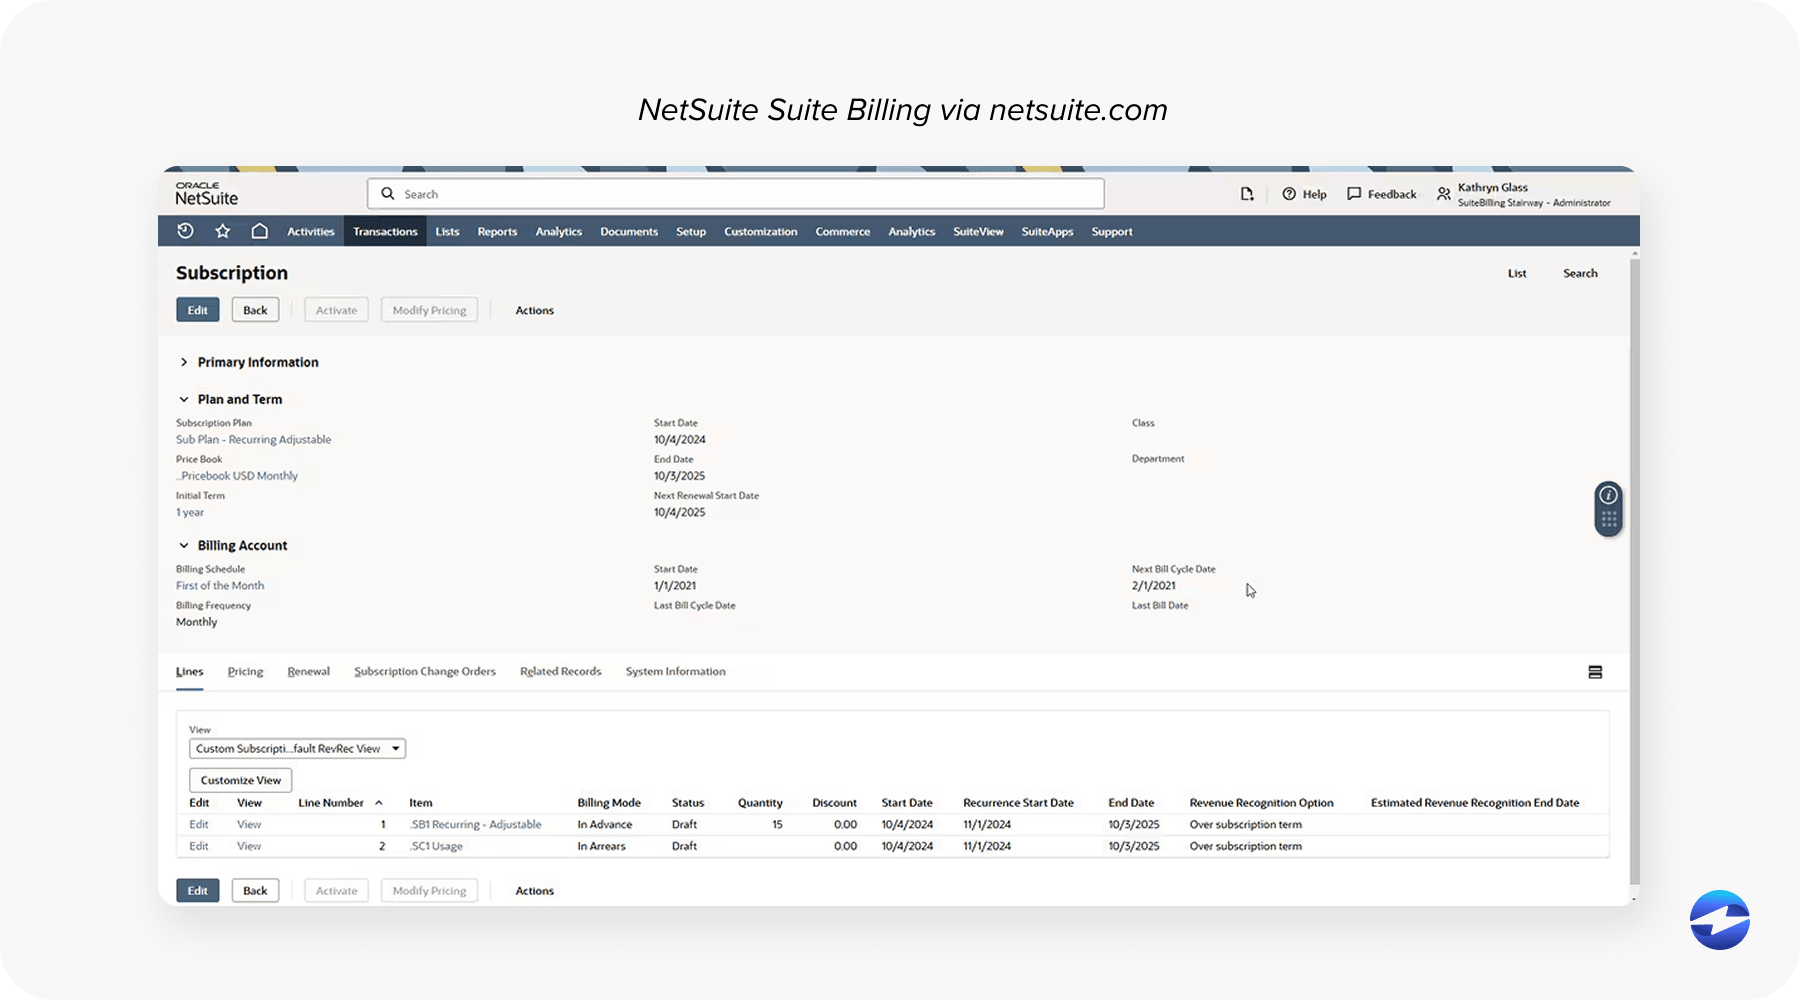Toggle the subtab layout icon
The height and width of the screenshot is (1000, 1800).
[x=1595, y=672]
